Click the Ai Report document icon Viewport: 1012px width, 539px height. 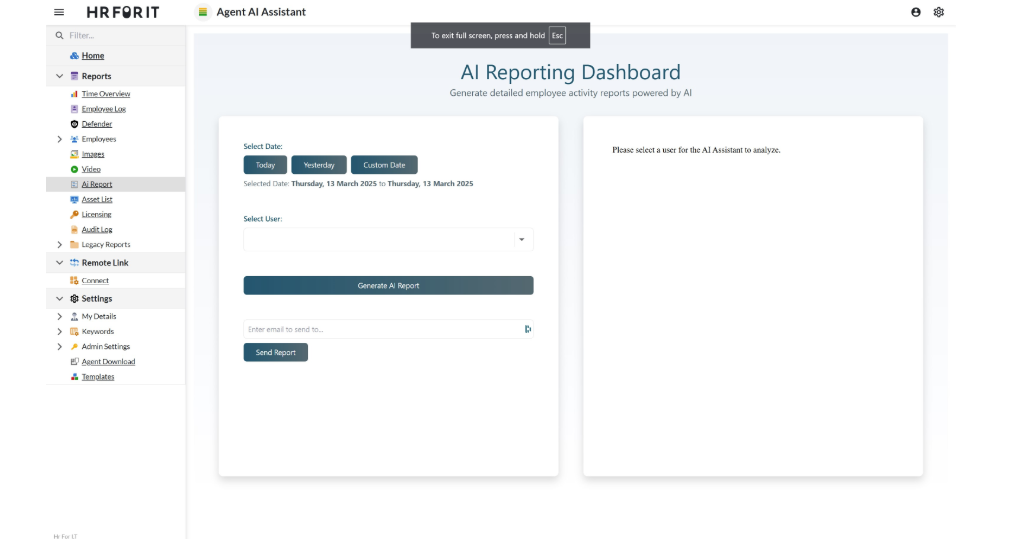pos(74,184)
